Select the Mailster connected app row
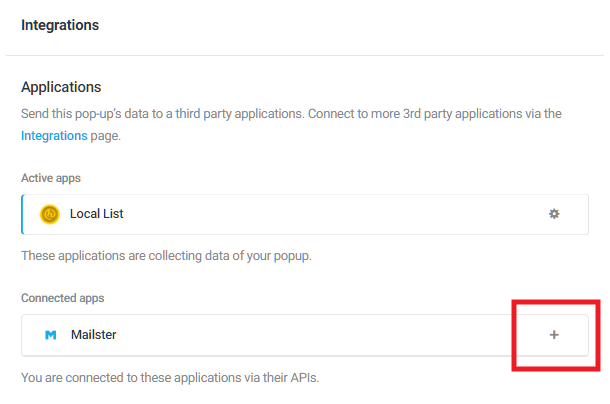Image resolution: width=610 pixels, height=404 pixels. point(305,335)
